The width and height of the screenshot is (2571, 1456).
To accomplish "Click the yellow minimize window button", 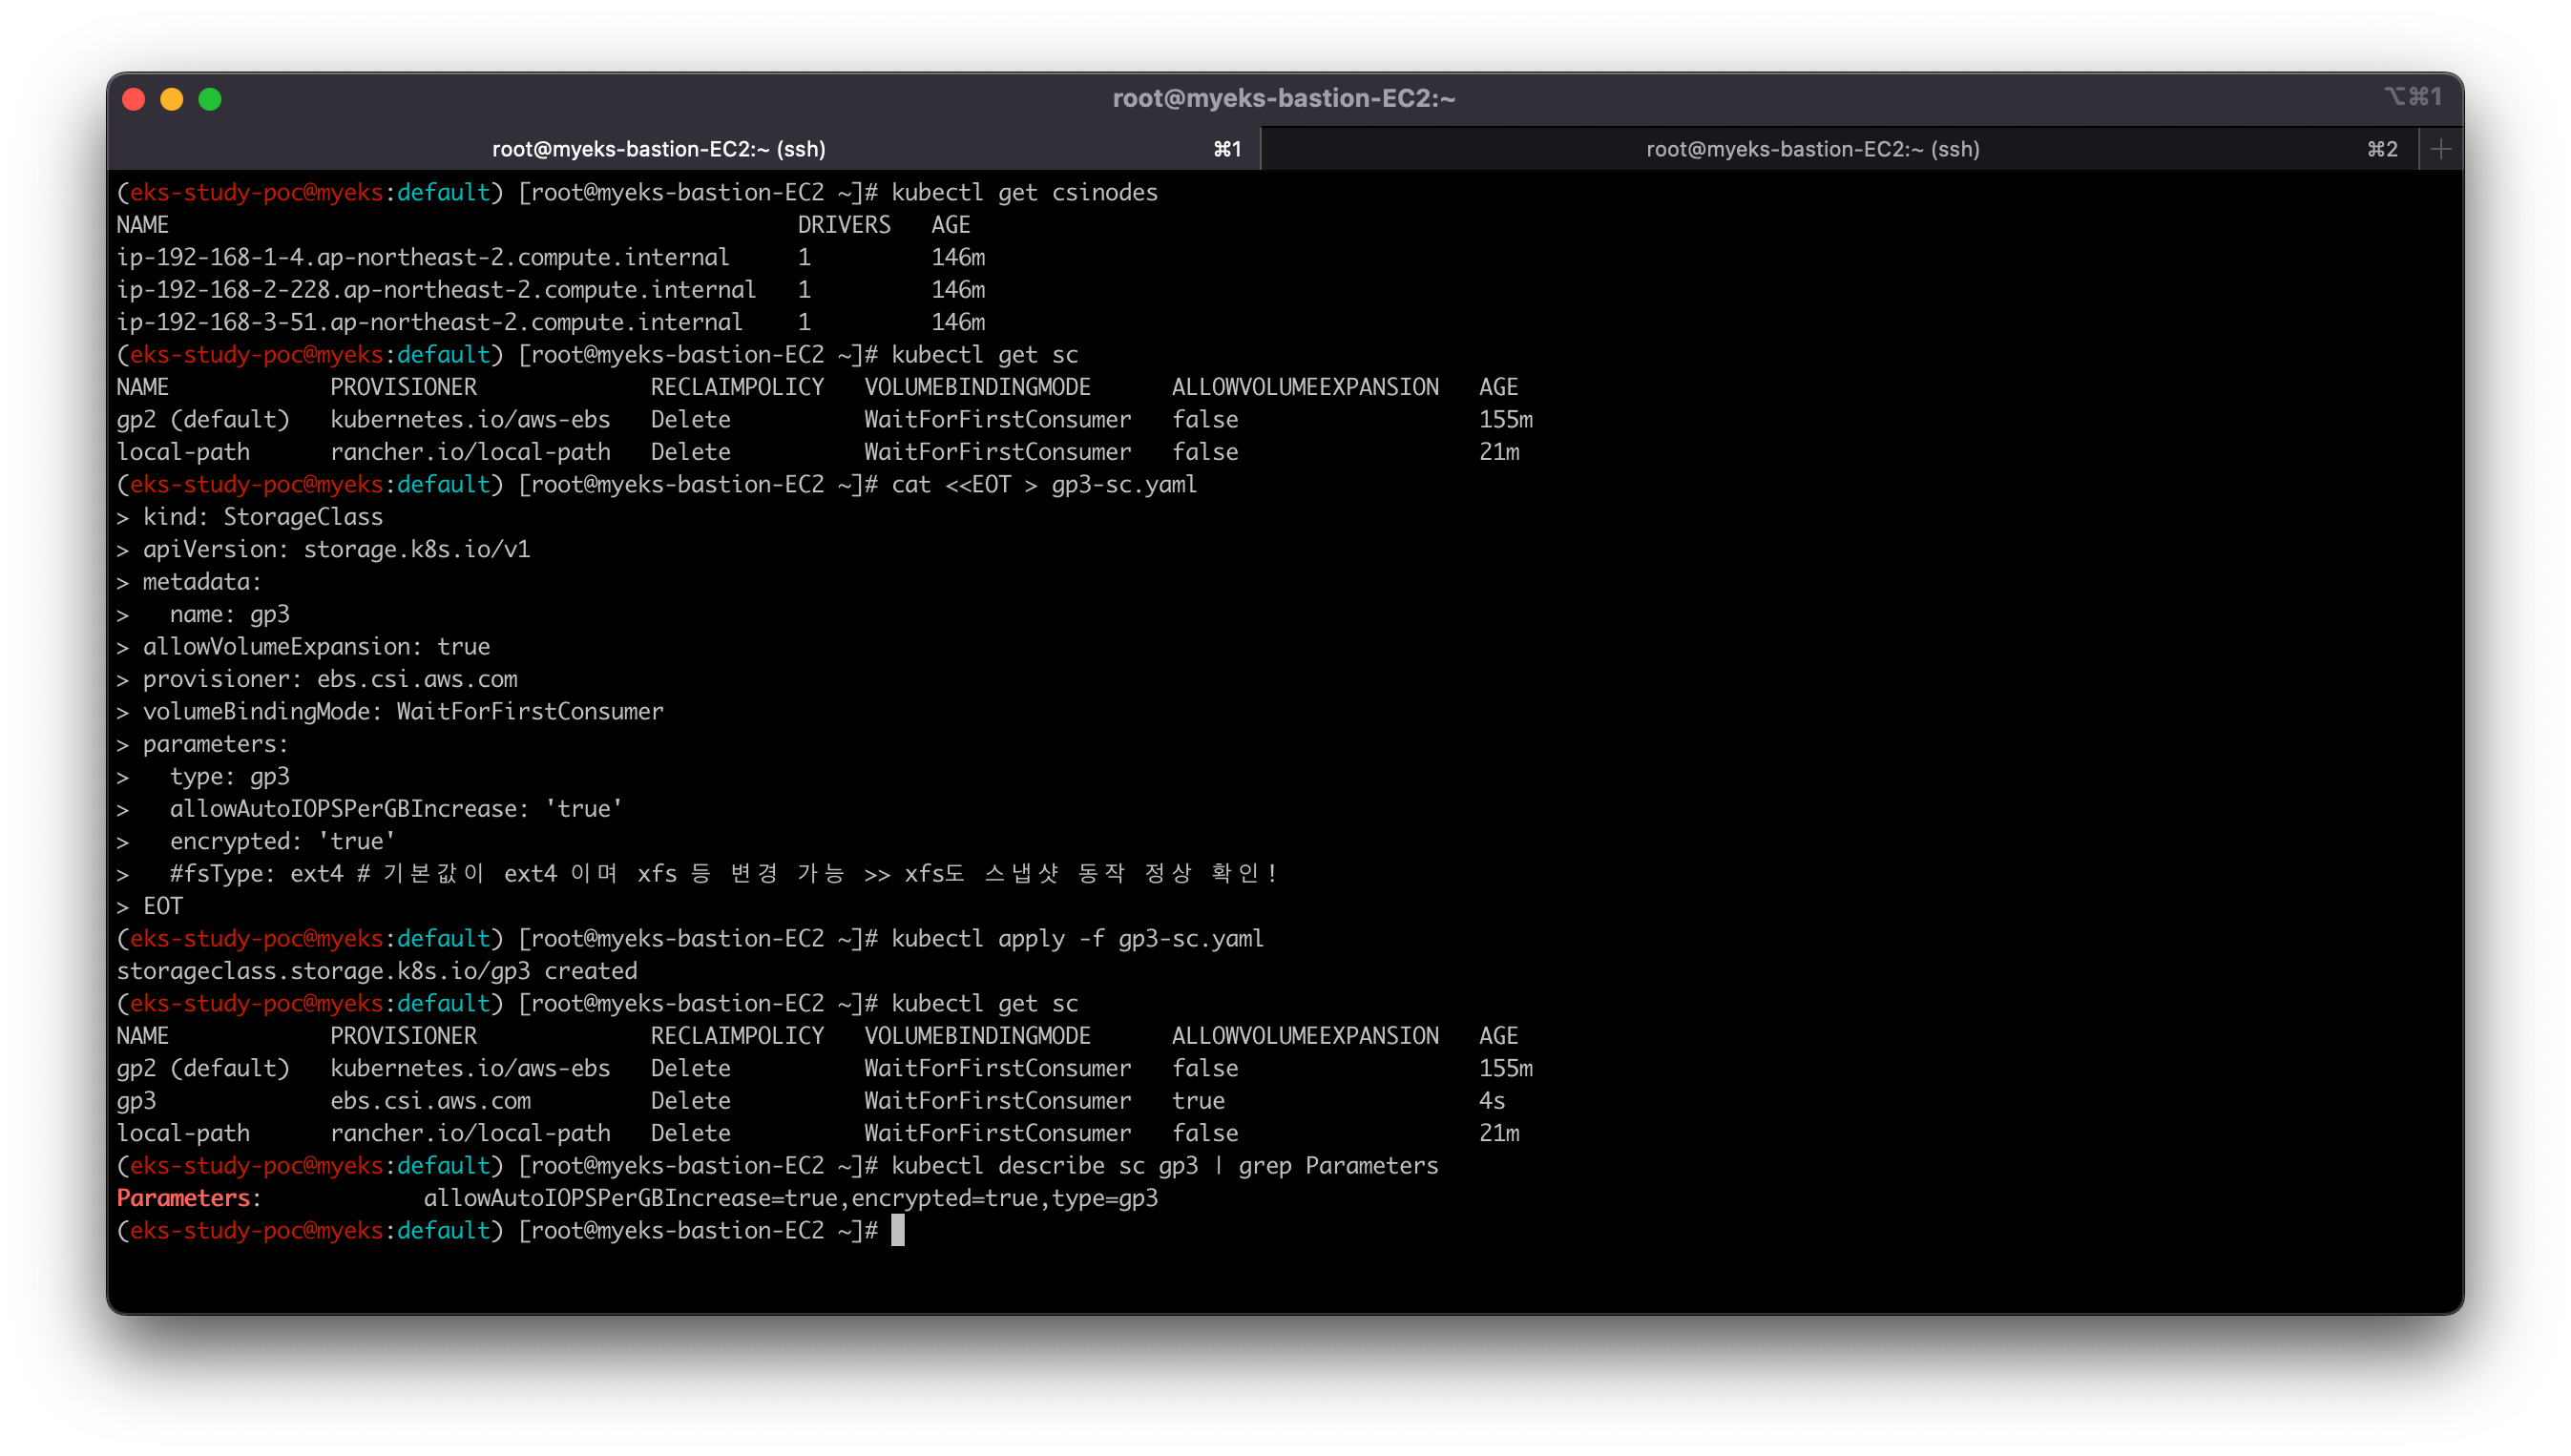I will click(172, 99).
